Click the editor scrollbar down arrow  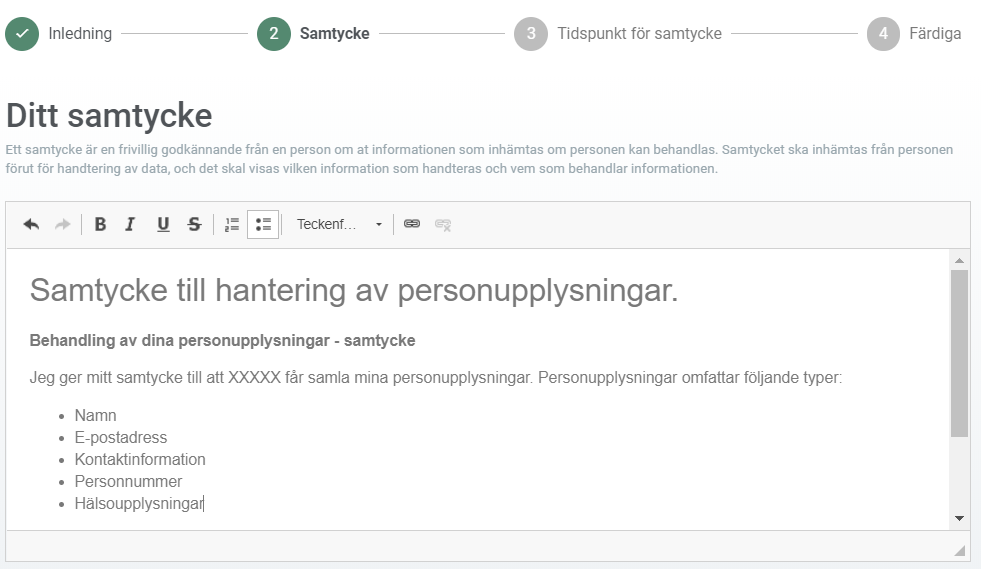point(959,518)
